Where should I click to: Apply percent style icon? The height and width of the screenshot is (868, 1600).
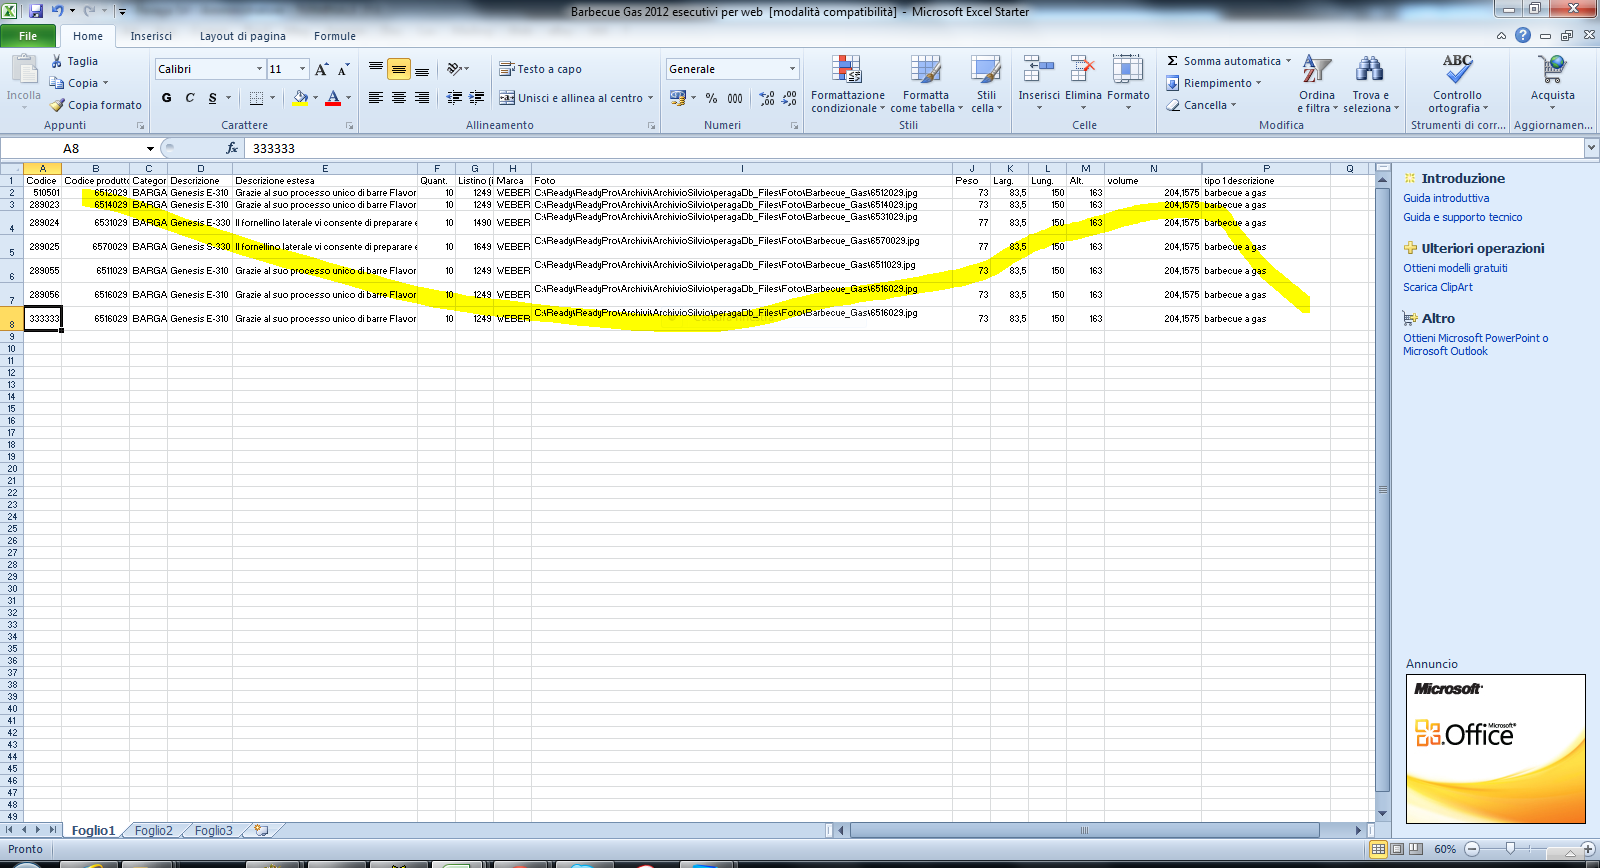pos(711,98)
